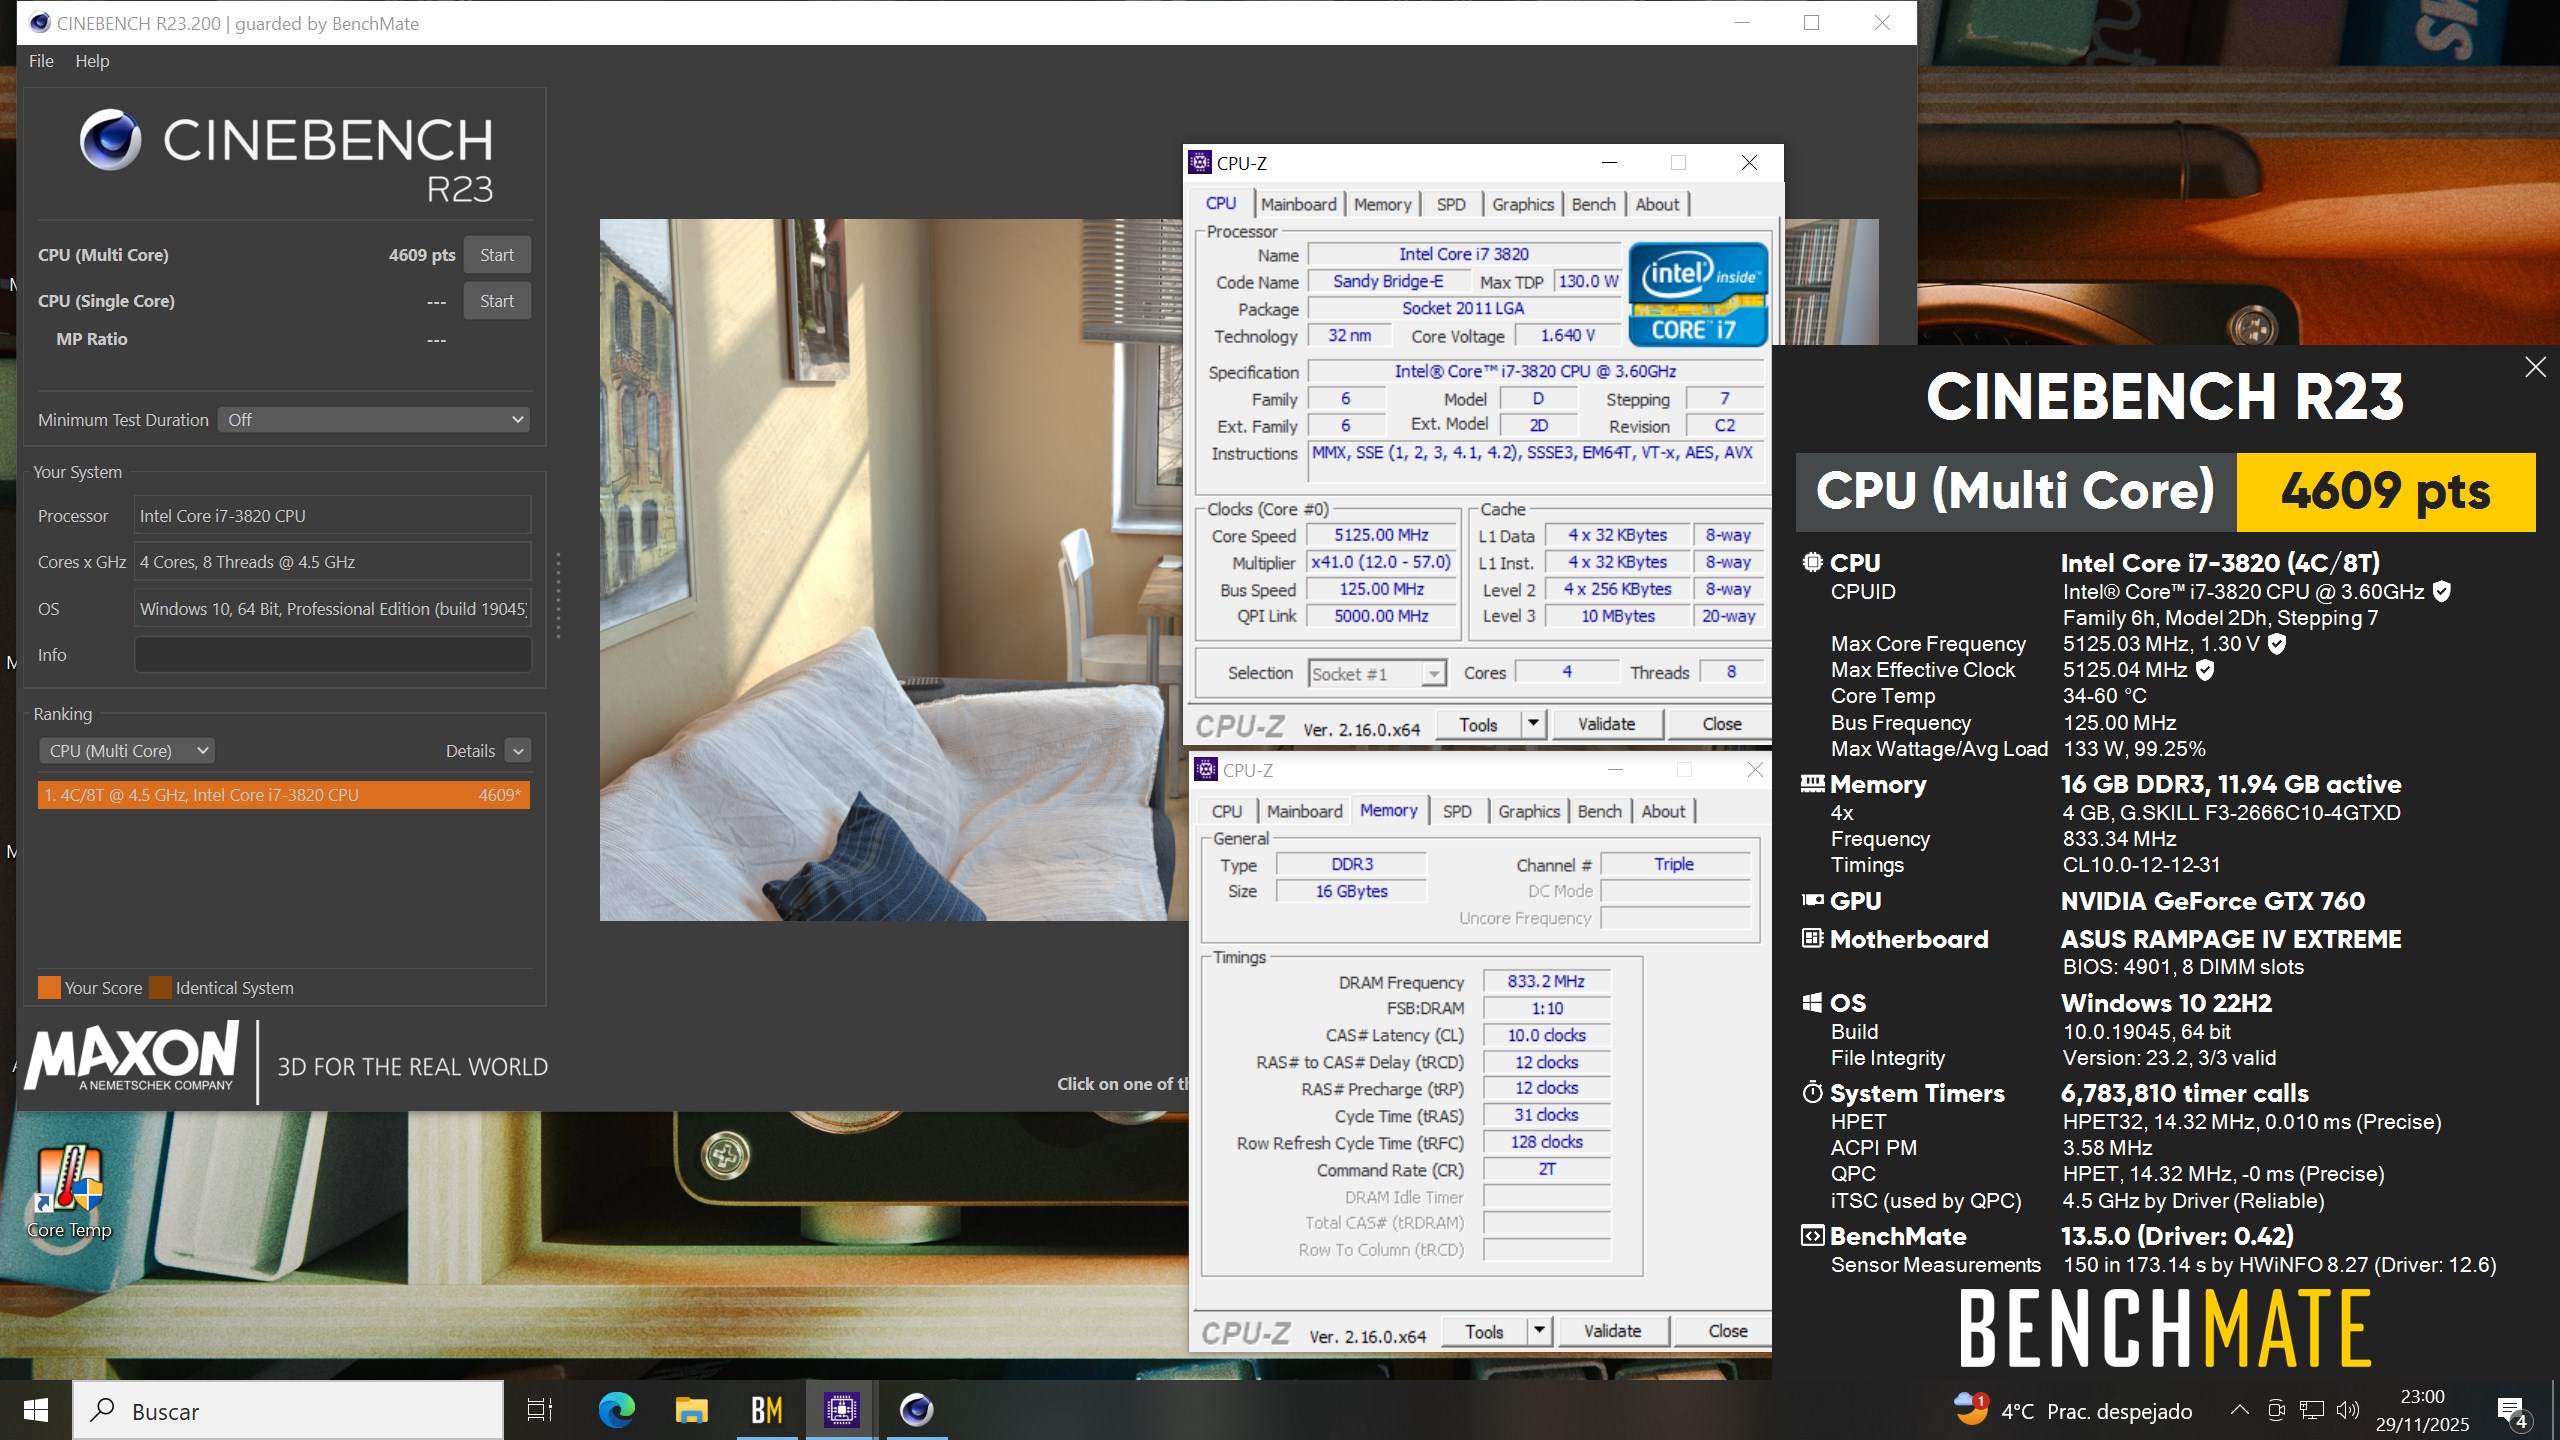Click the CPU-Z taskbar icon
The image size is (2560, 1440).
click(841, 1410)
